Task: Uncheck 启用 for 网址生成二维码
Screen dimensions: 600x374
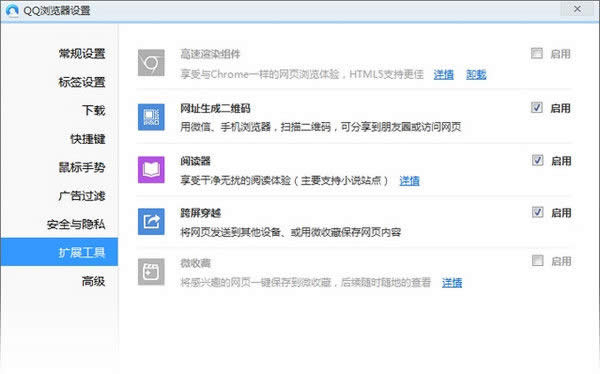Action: (x=536, y=108)
